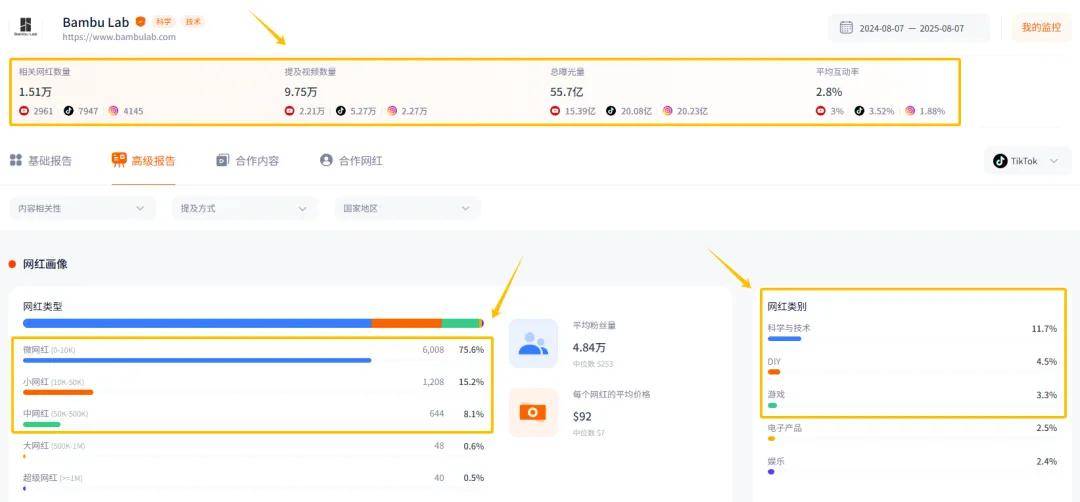The height and width of the screenshot is (502, 1080).
Task: Click YouTube icon next to 15.39亿
Action: click(x=555, y=110)
